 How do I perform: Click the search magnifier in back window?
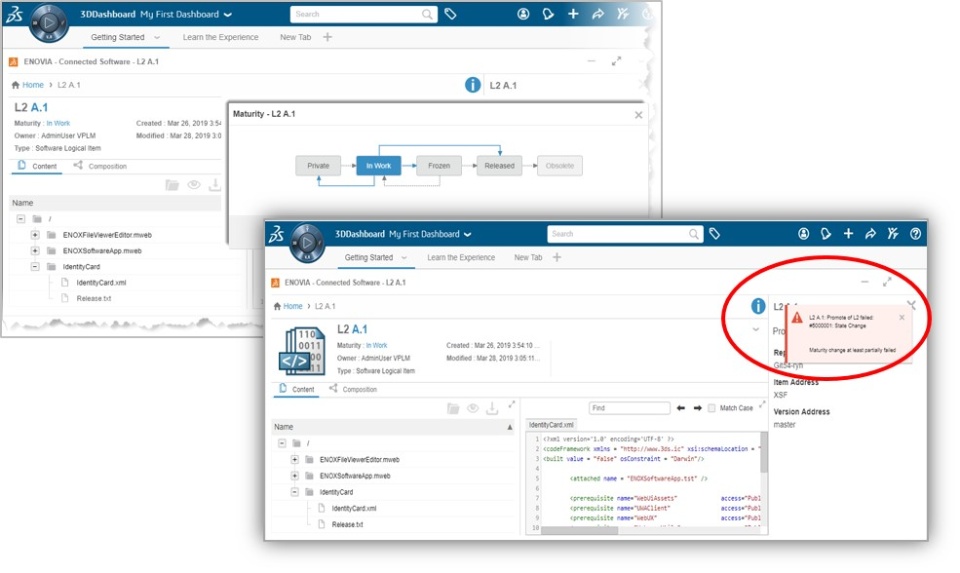[427, 14]
